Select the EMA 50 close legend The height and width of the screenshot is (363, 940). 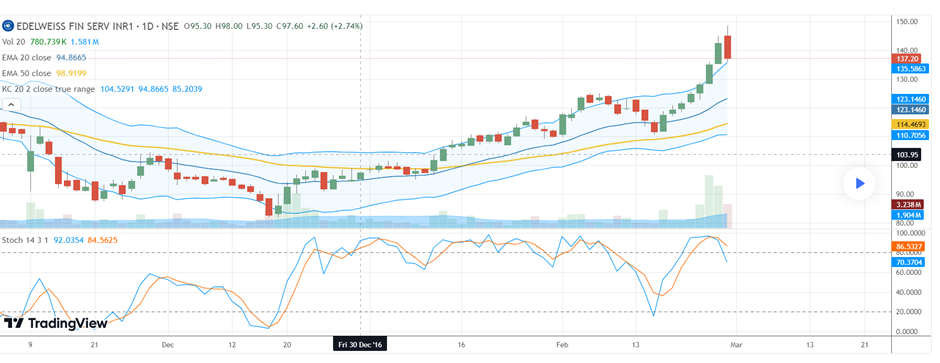tap(27, 73)
